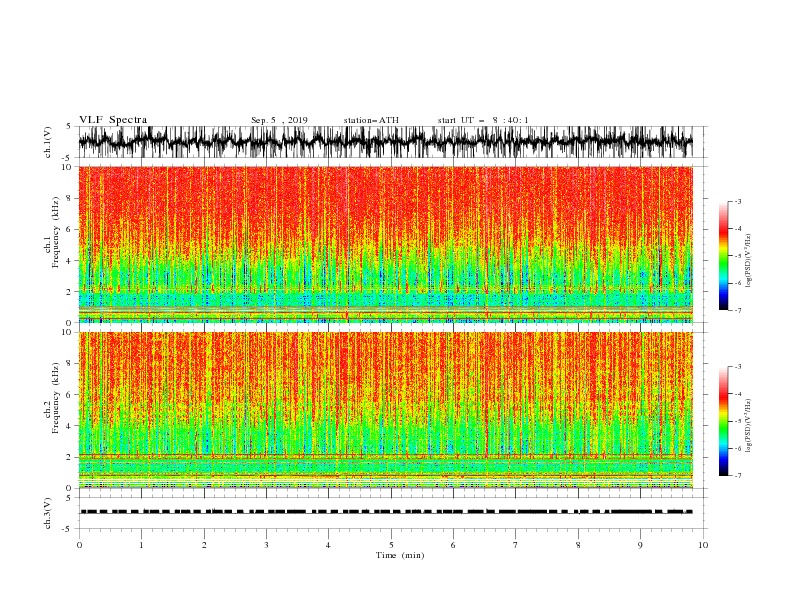This screenshot has height=612, width=792.
Task: Click the 'station=ATH' label
Action: (x=371, y=120)
